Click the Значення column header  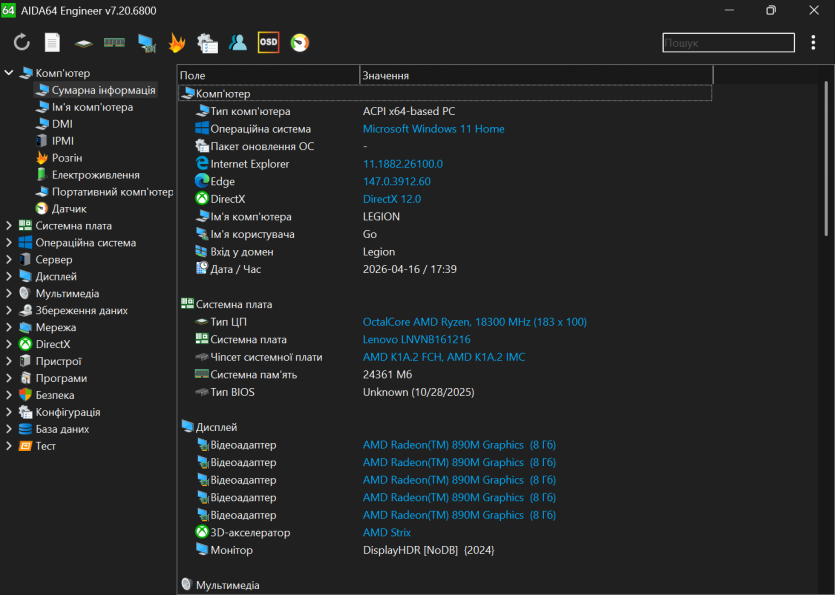(x=535, y=75)
